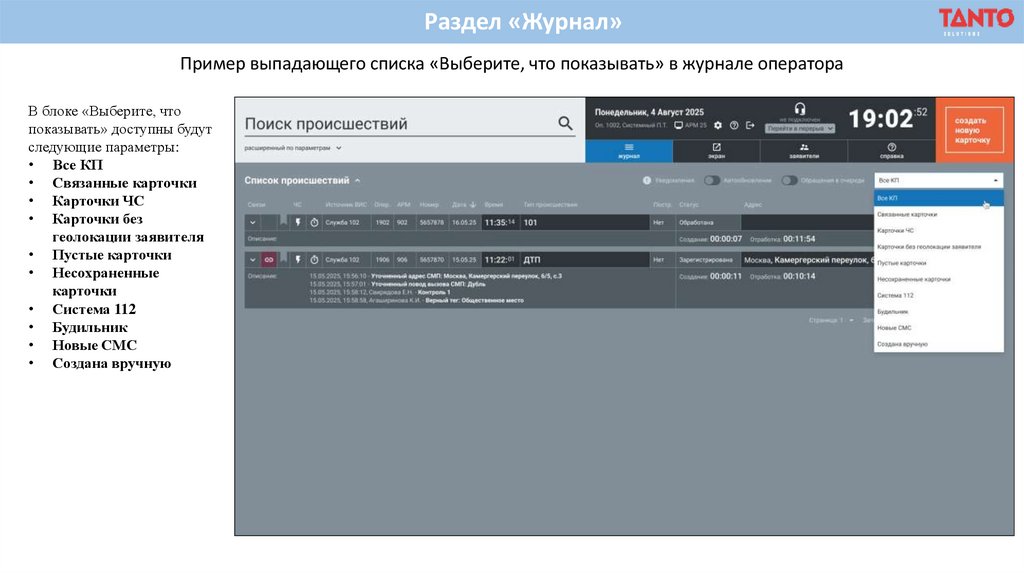Click address Москва, Камергерский переулок

pyautogui.click(x=808, y=260)
